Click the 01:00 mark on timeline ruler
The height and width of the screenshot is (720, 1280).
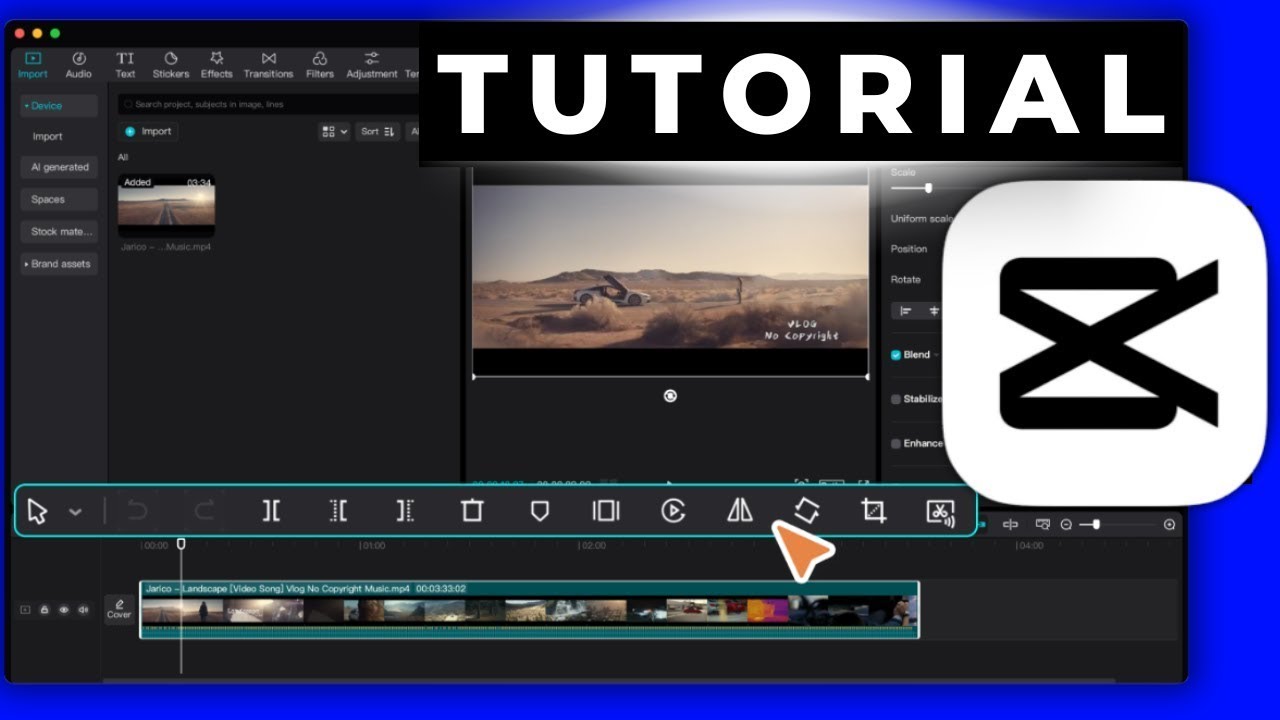click(x=372, y=546)
